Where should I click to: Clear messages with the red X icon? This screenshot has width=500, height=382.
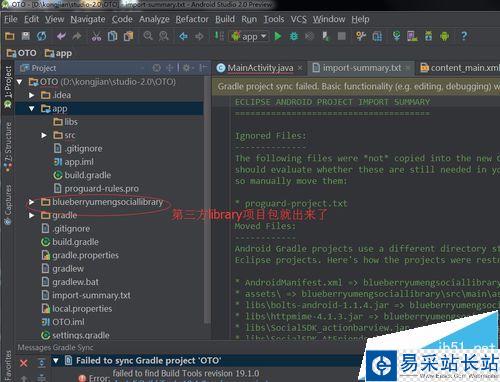click(x=24, y=363)
